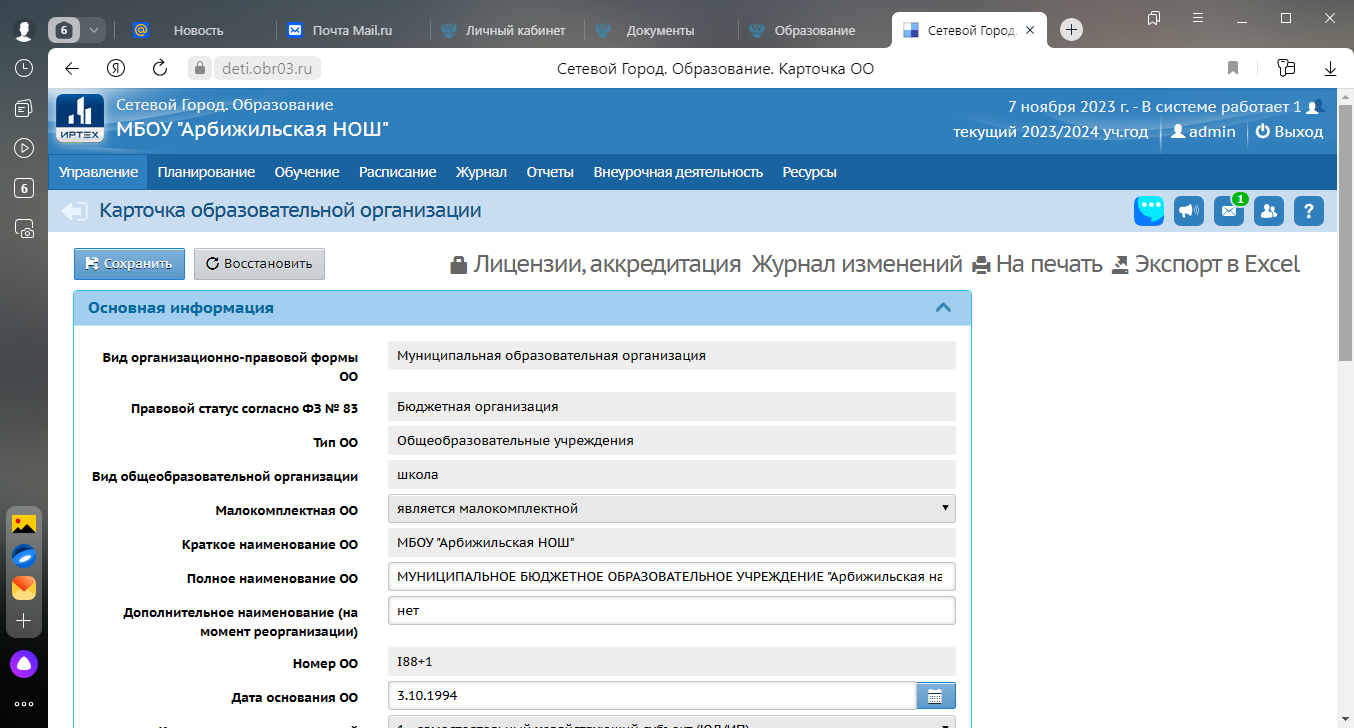Click На печать link
1354x728 pixels.
[1037, 264]
